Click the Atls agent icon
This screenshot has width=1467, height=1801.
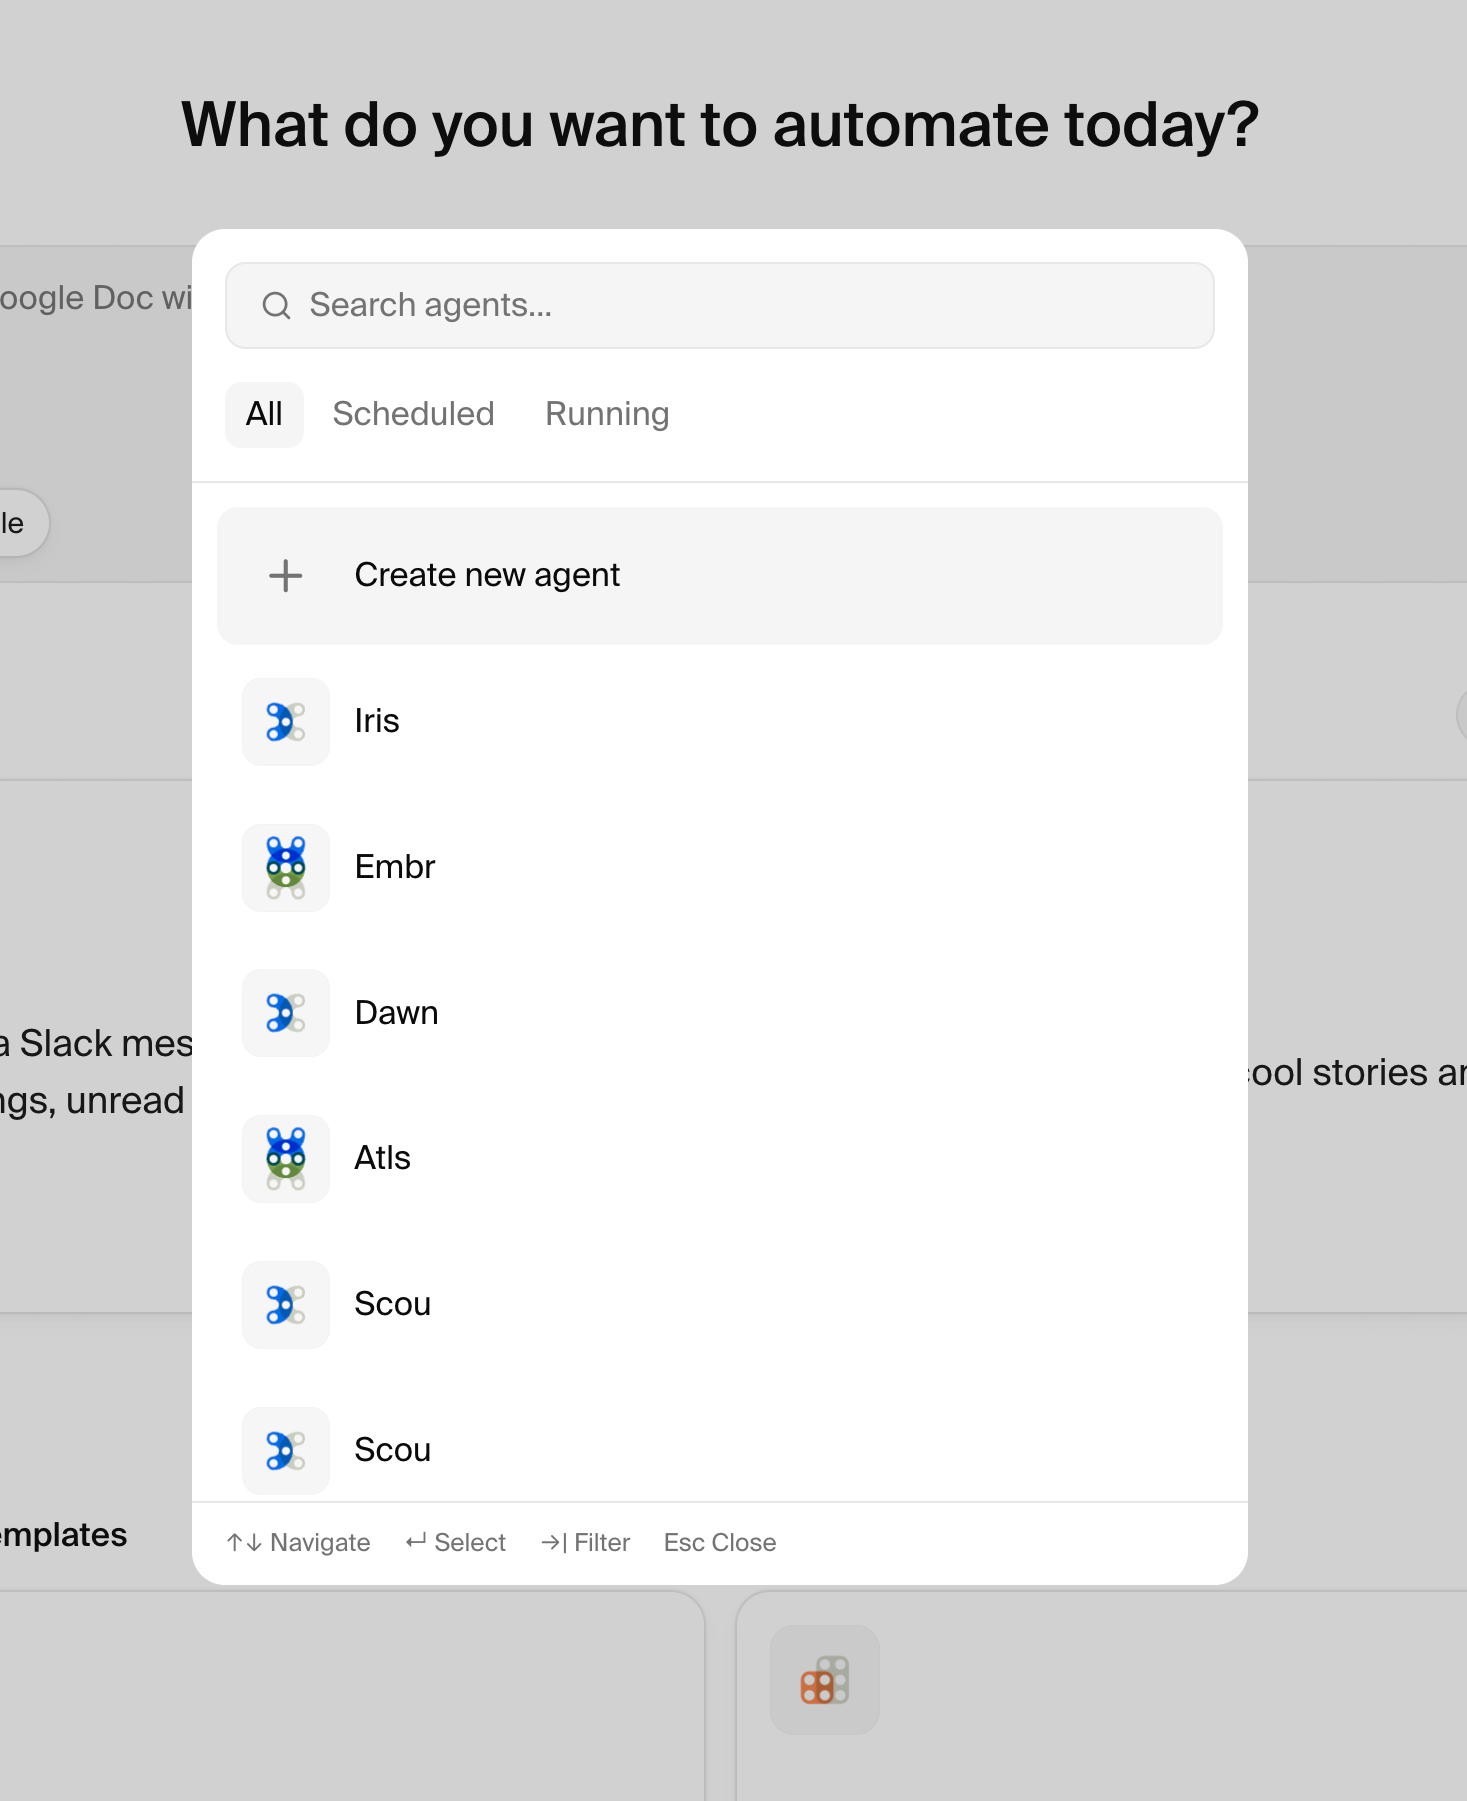point(286,1158)
